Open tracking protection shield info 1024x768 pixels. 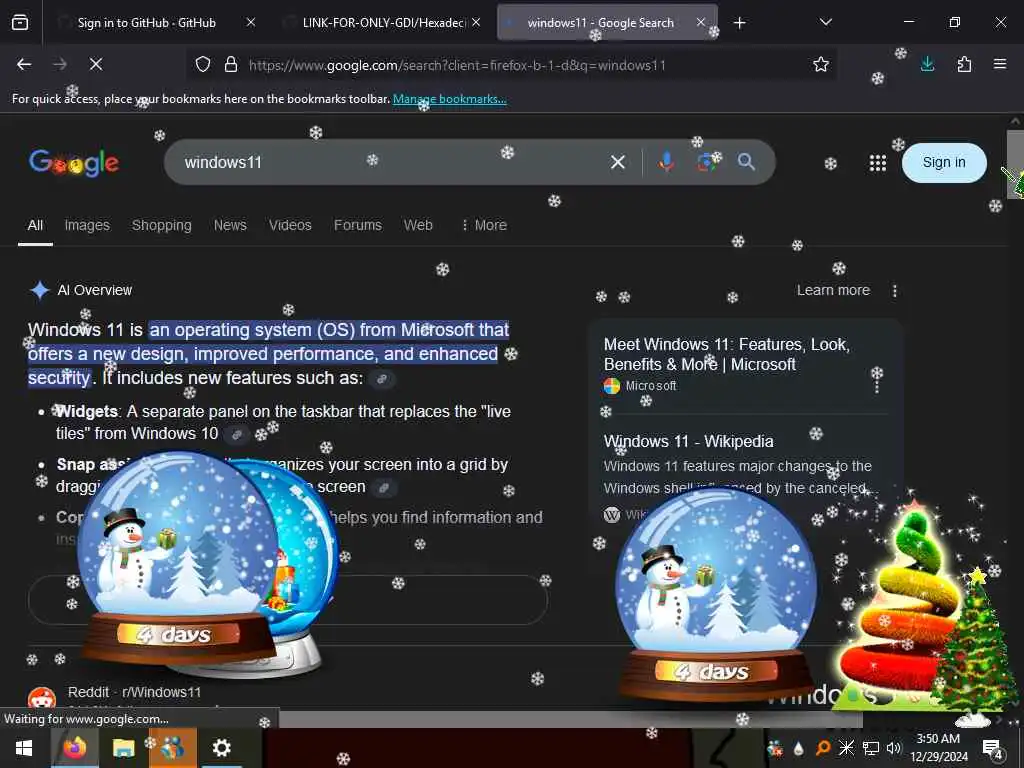coord(203,65)
